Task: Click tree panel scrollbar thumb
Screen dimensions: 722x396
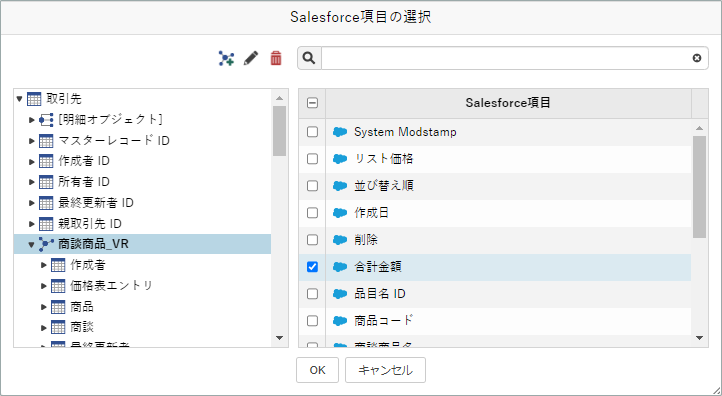Action: (279, 131)
